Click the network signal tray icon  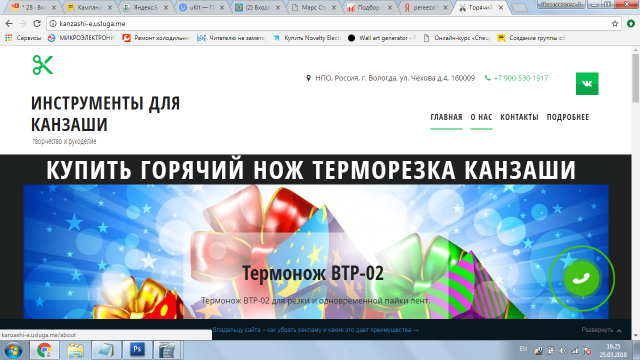575,350
